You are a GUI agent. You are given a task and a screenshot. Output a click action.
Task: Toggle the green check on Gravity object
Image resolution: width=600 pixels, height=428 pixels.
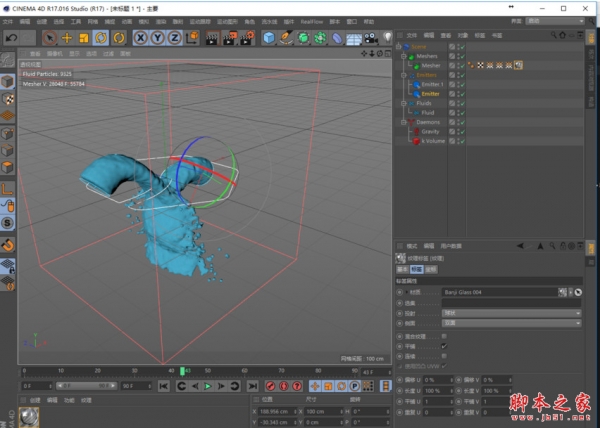point(461,131)
